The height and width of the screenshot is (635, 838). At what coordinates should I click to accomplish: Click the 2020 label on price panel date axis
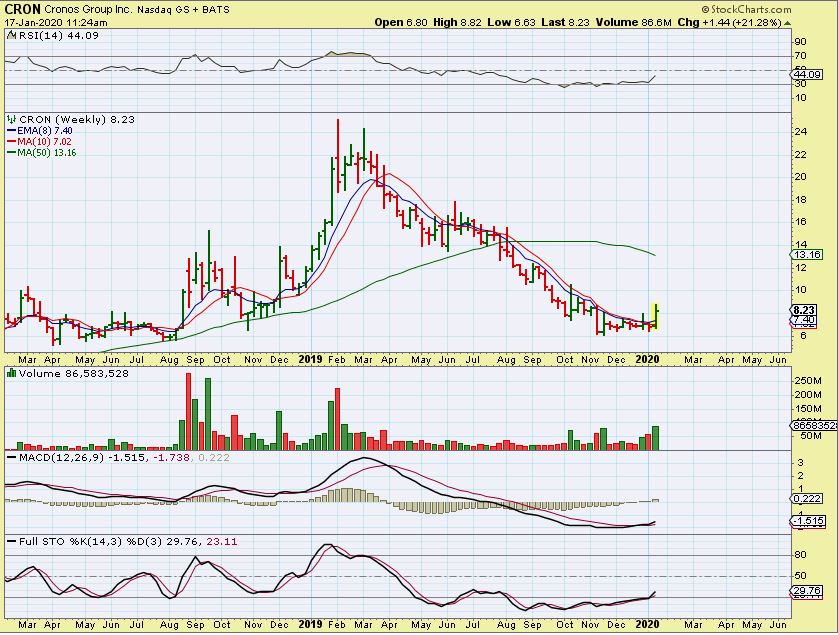coord(647,360)
